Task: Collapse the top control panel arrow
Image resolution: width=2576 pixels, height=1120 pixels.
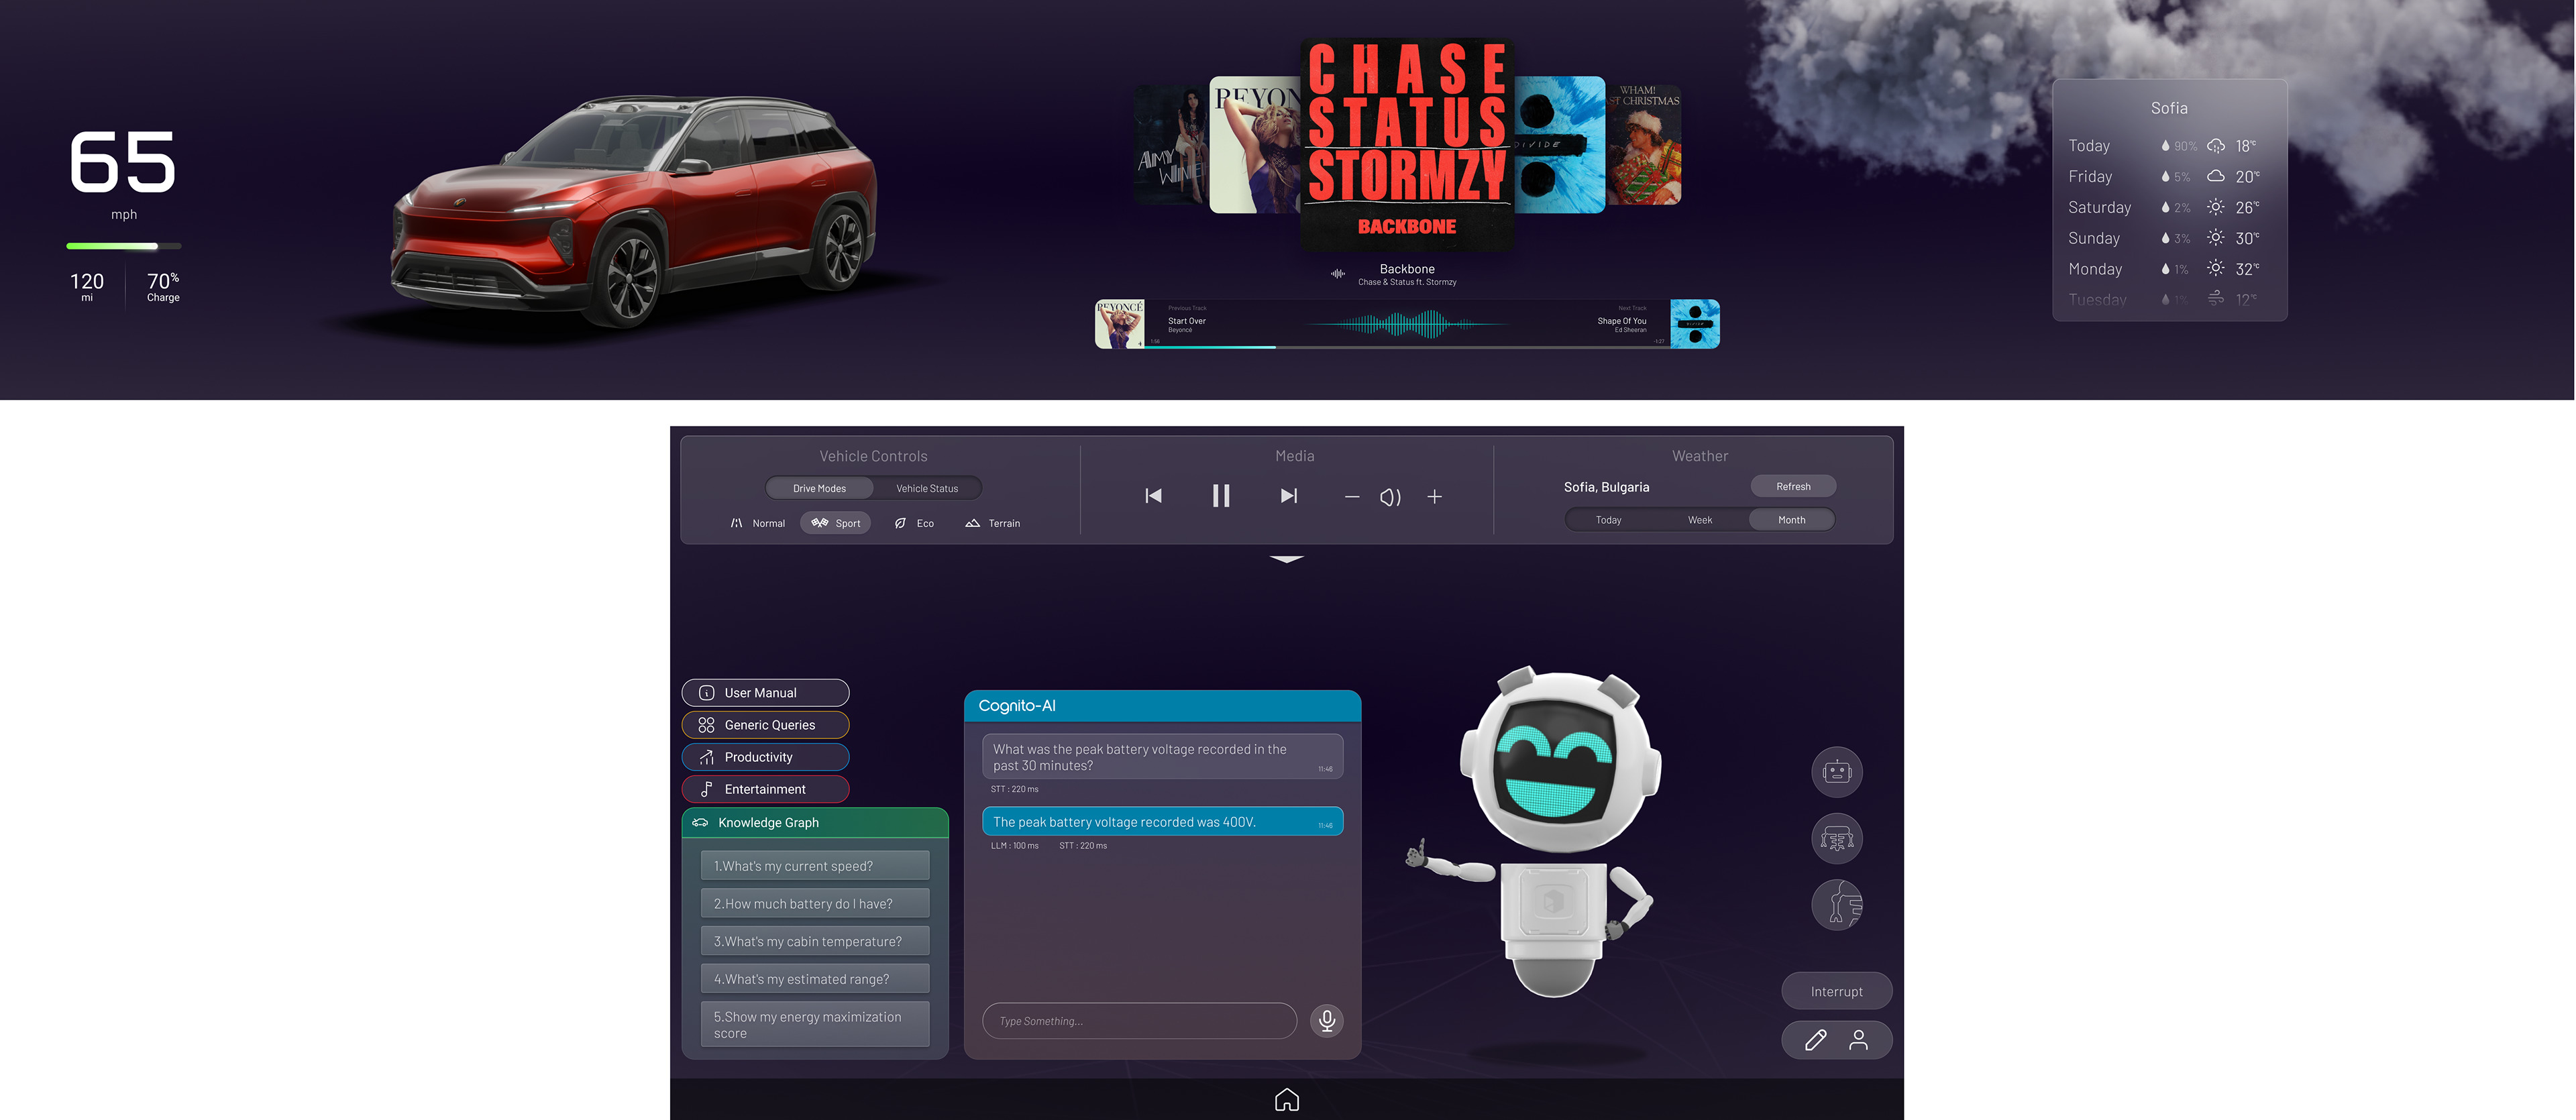Action: [1287, 559]
